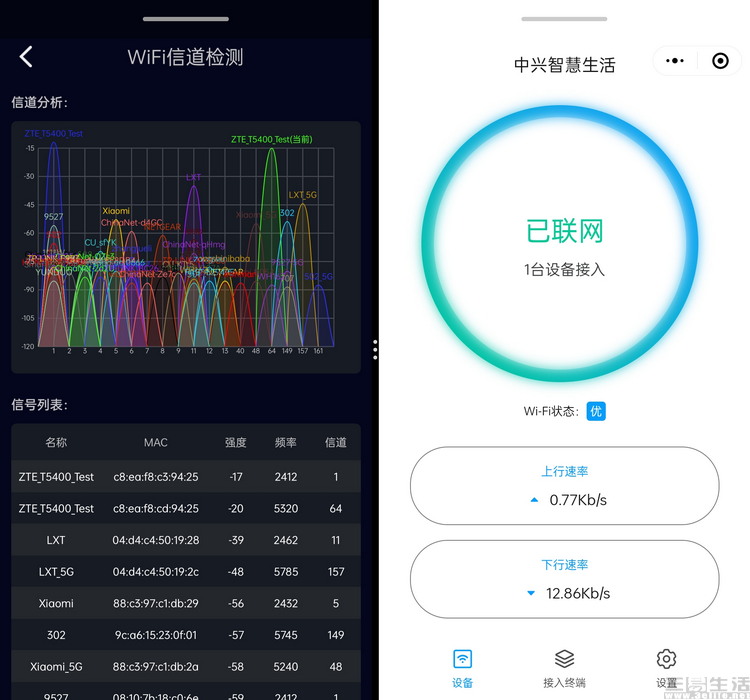Image resolution: width=750 pixels, height=700 pixels.
Task: Go back from WiFi信道检测 page
Action: tap(26, 56)
